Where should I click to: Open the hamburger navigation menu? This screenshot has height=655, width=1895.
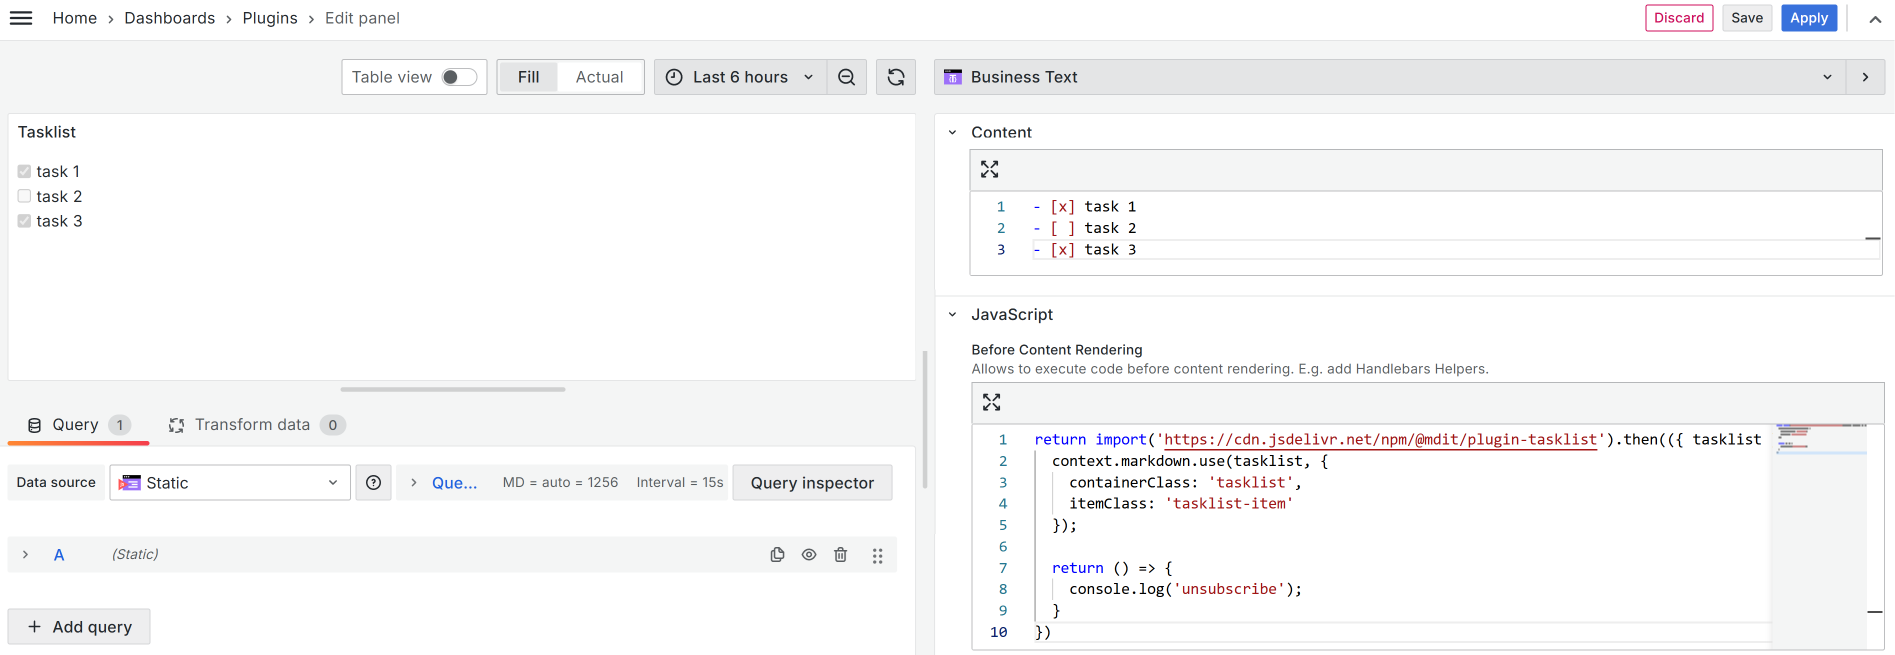click(21, 18)
